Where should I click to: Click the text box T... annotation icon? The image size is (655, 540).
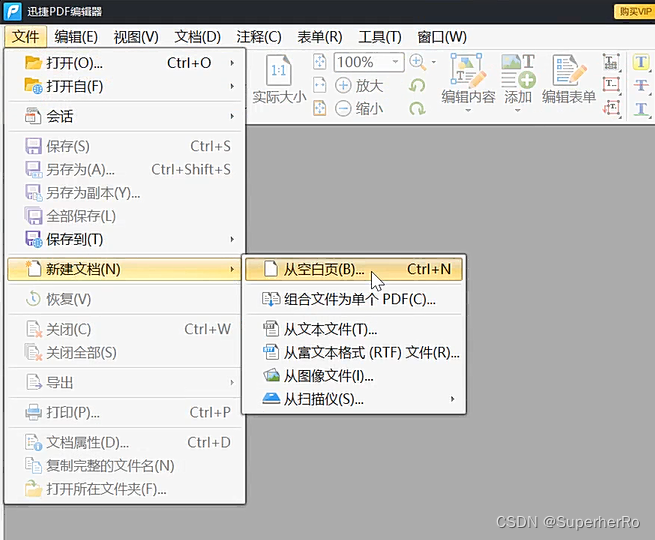[x=611, y=85]
